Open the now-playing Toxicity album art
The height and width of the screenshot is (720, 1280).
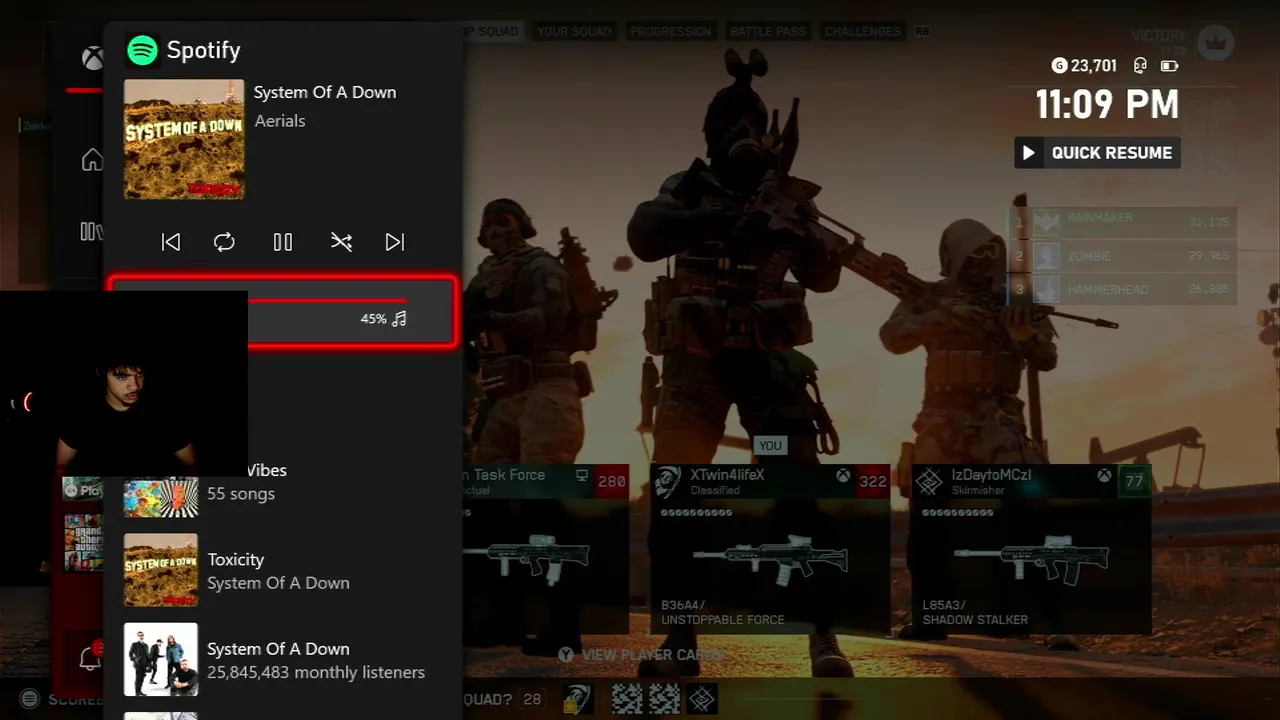click(184, 139)
